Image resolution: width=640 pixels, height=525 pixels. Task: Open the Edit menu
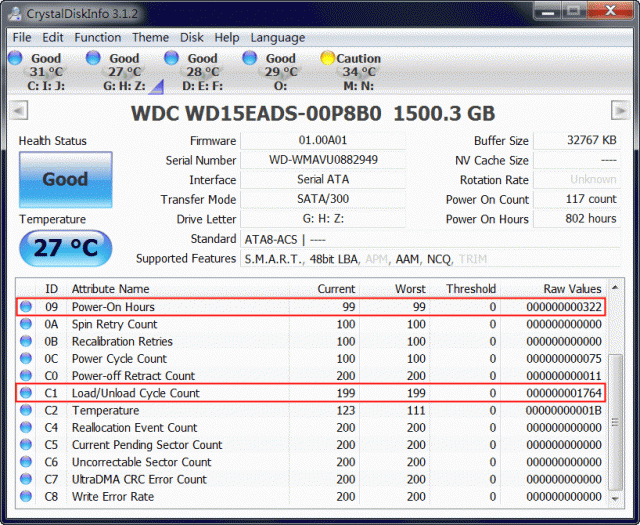pyautogui.click(x=53, y=38)
